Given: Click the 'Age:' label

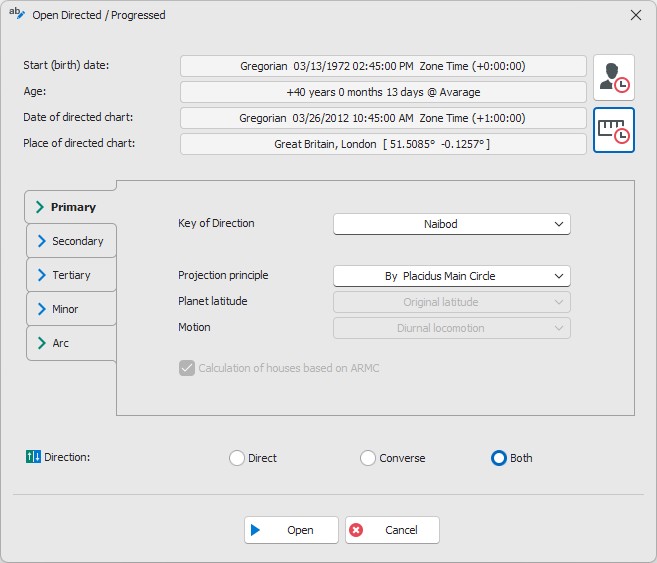Looking at the screenshot, I should (x=35, y=91).
